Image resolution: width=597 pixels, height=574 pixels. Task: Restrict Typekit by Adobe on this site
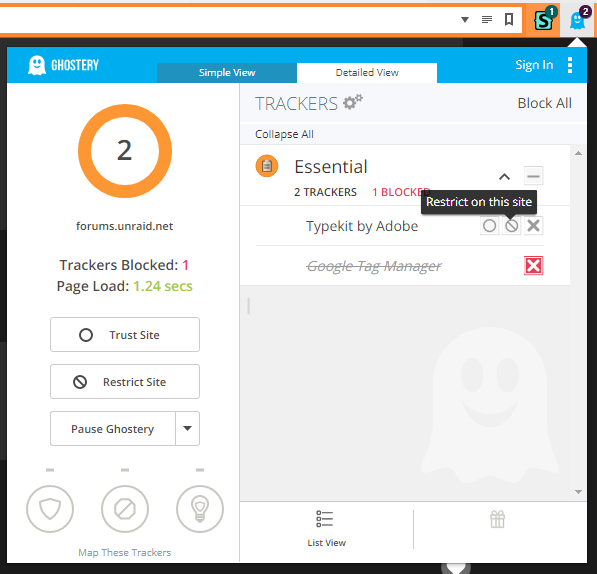511,226
